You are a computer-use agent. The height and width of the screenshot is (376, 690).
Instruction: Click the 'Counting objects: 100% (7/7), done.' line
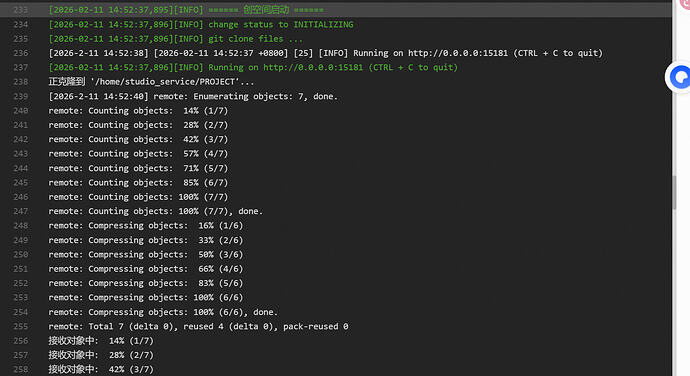[155, 211]
